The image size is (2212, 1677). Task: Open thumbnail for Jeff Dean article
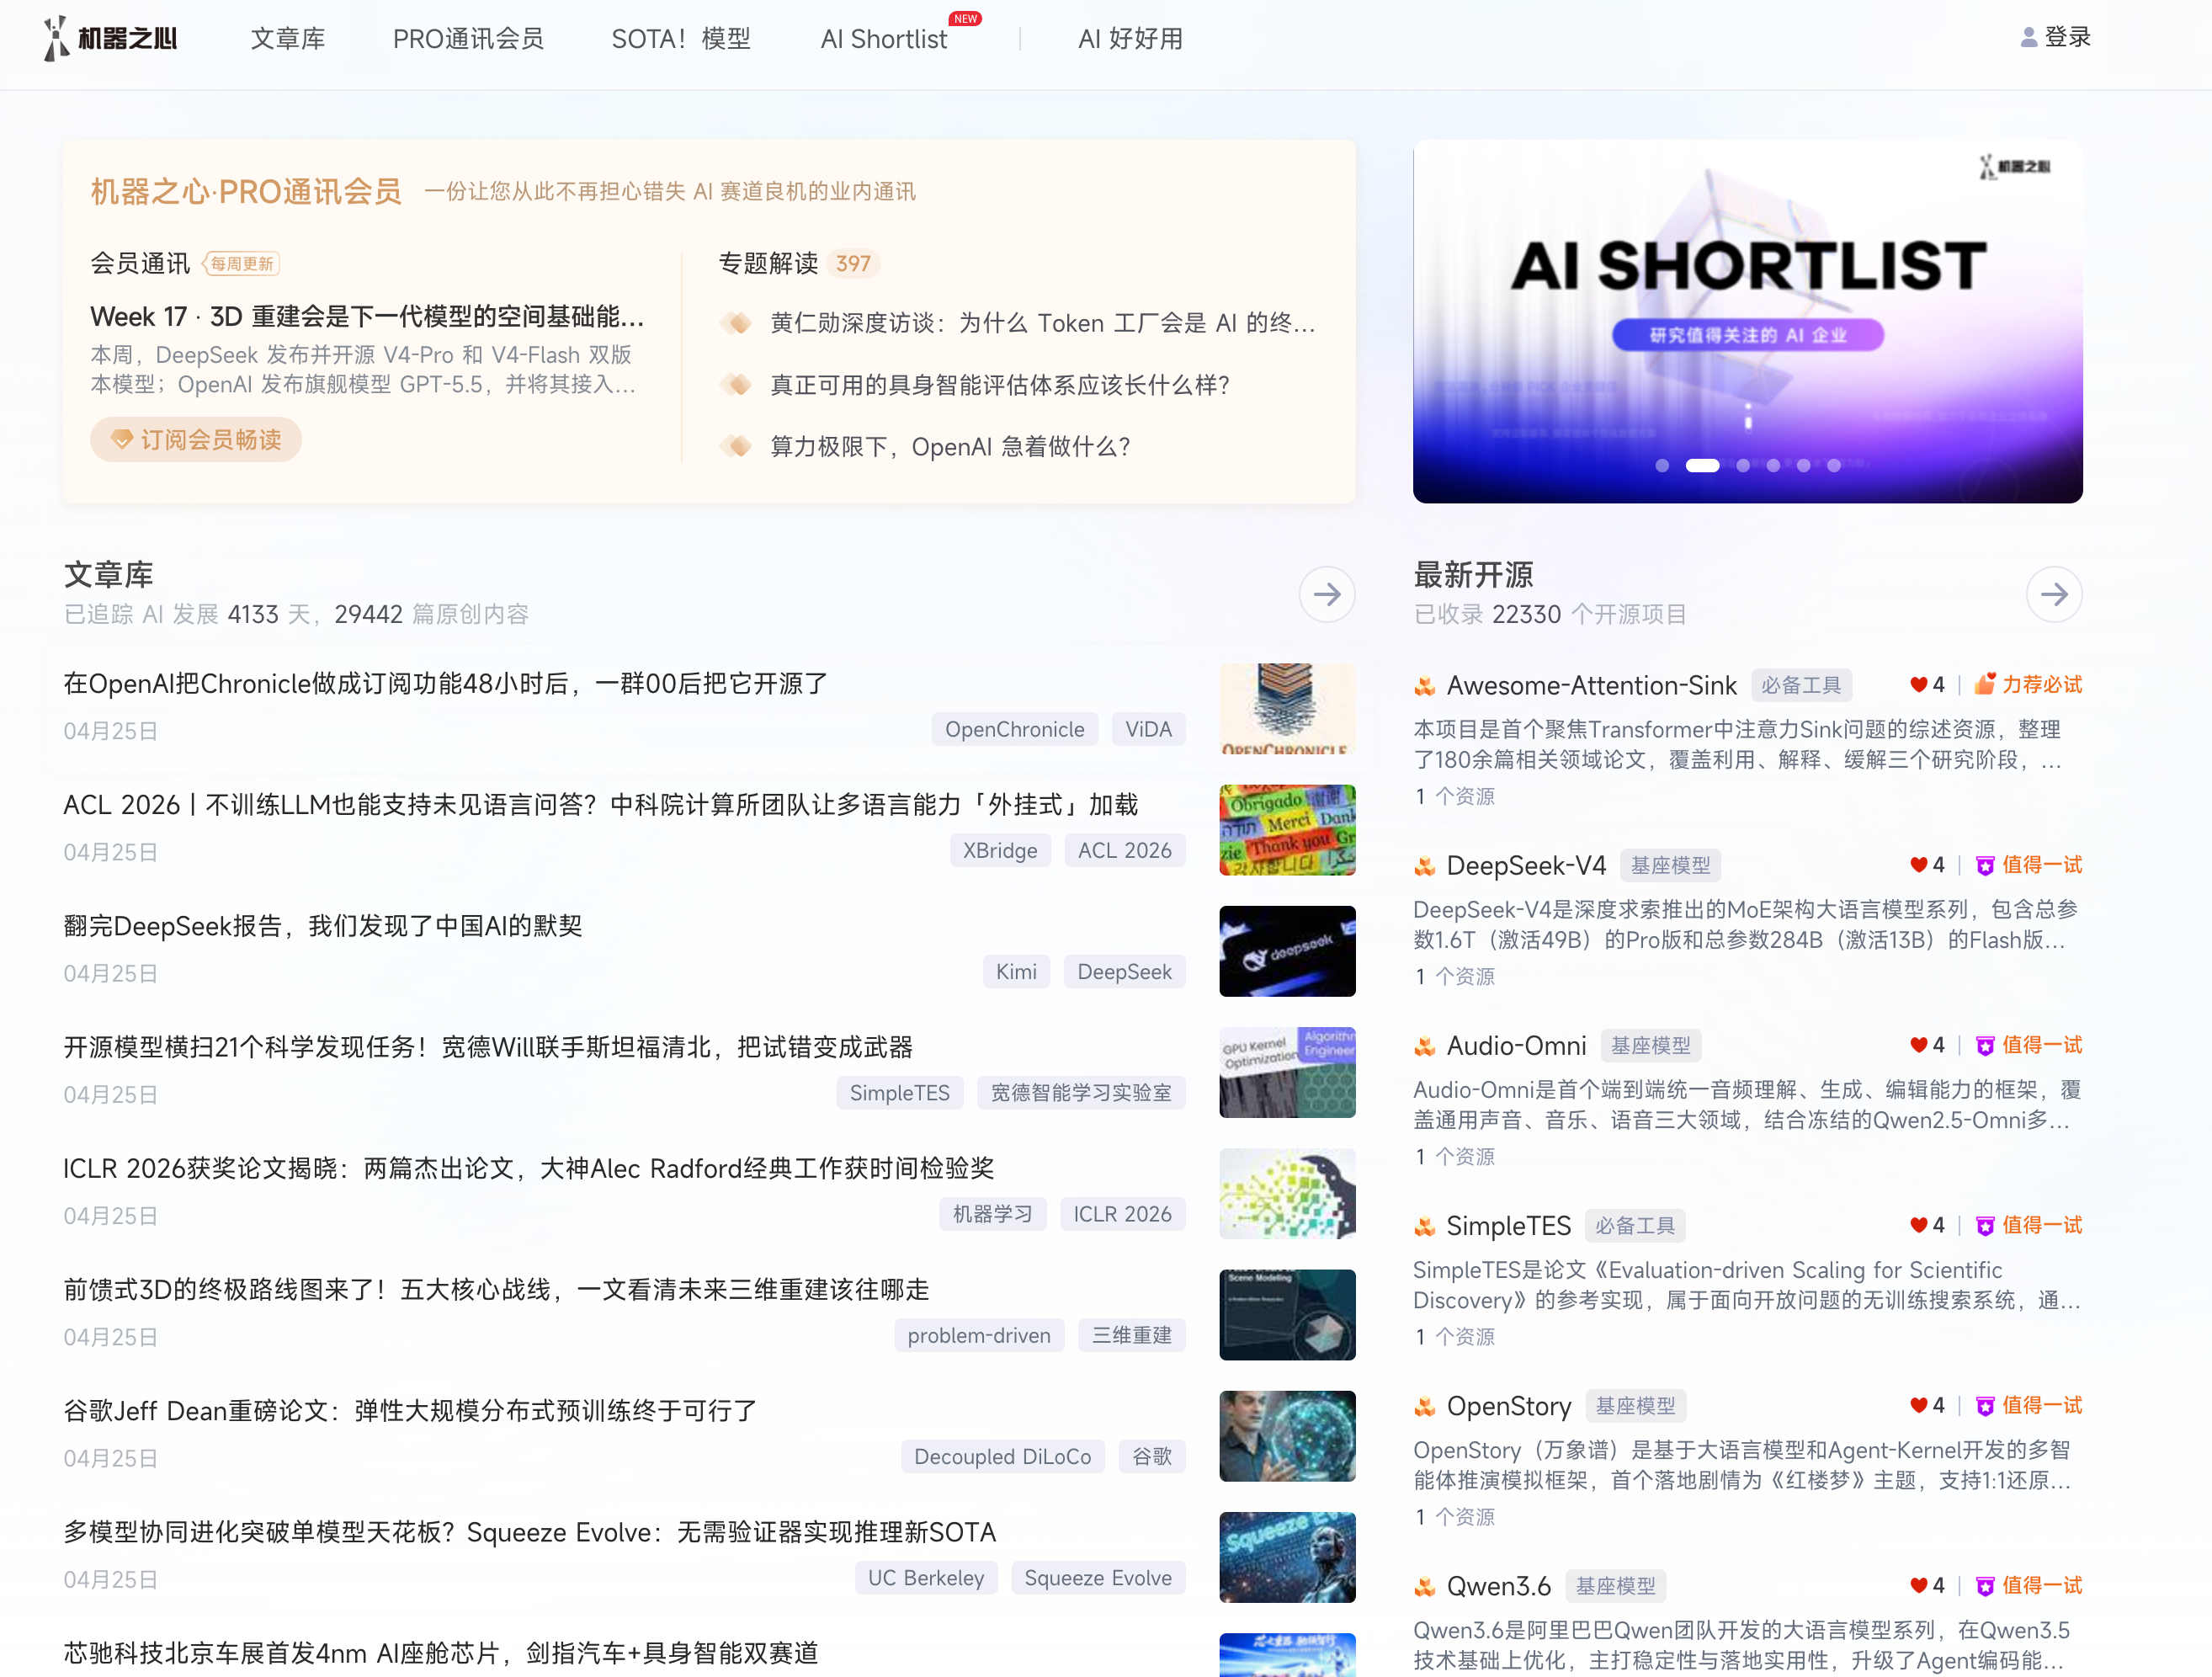point(1287,1436)
